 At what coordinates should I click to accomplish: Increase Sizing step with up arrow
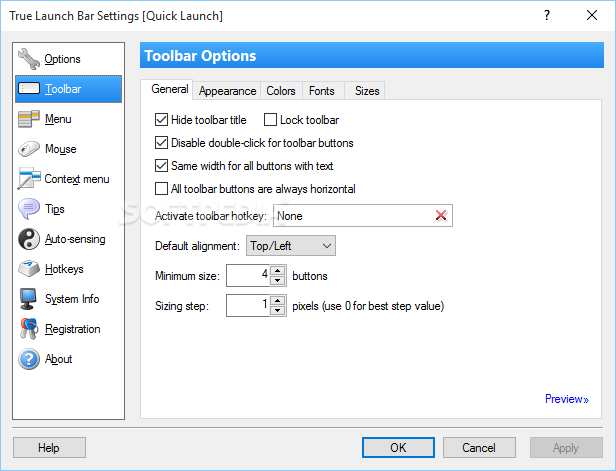pos(278,301)
